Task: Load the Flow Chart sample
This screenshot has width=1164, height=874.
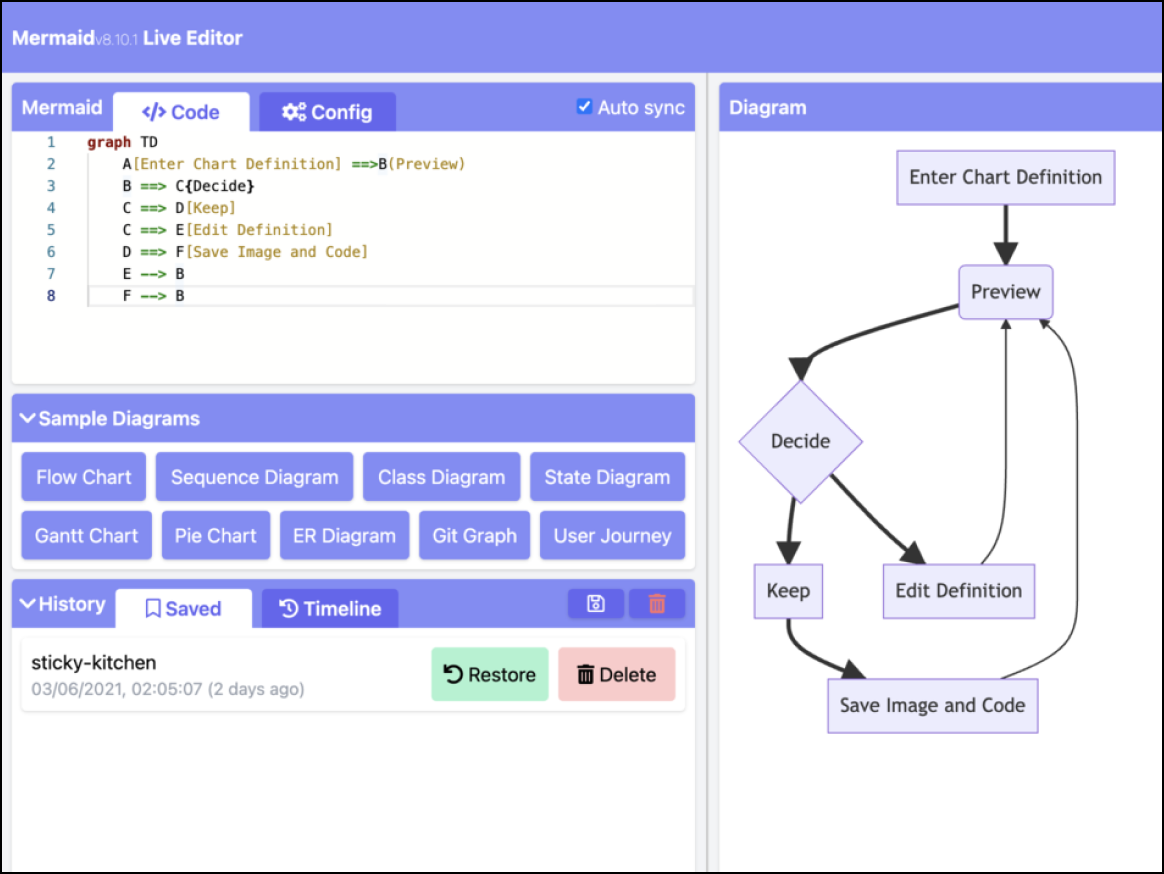Action: [84, 477]
